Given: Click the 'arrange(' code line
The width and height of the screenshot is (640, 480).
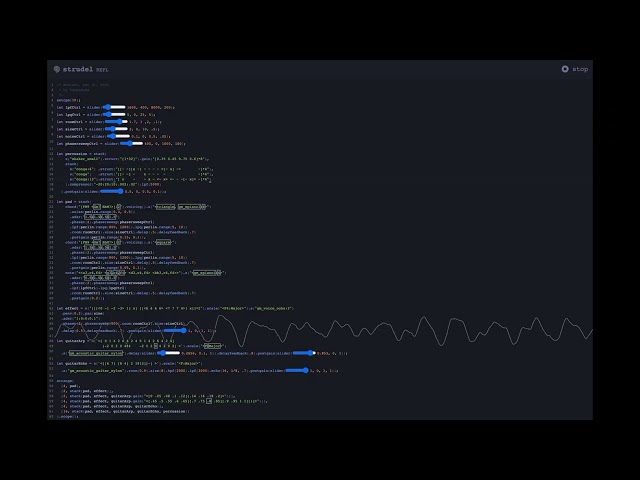Looking at the screenshot, I should tap(65, 381).
